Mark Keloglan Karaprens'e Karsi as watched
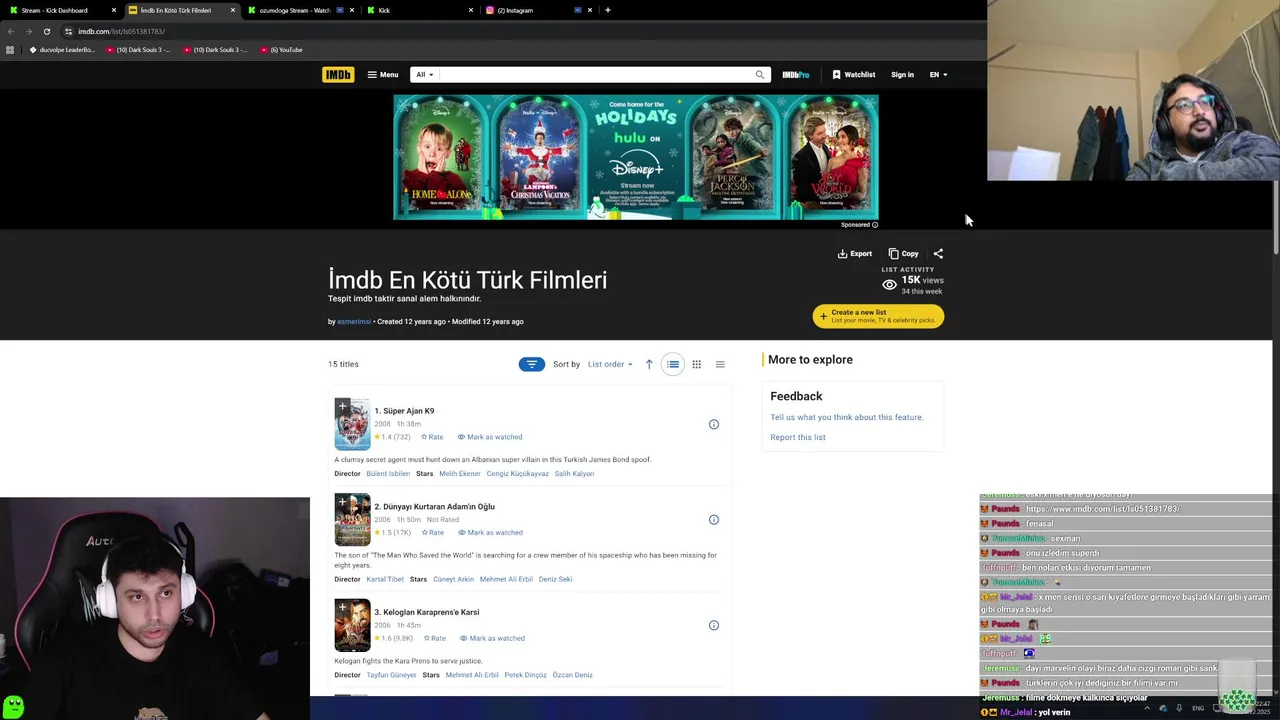 (492, 638)
